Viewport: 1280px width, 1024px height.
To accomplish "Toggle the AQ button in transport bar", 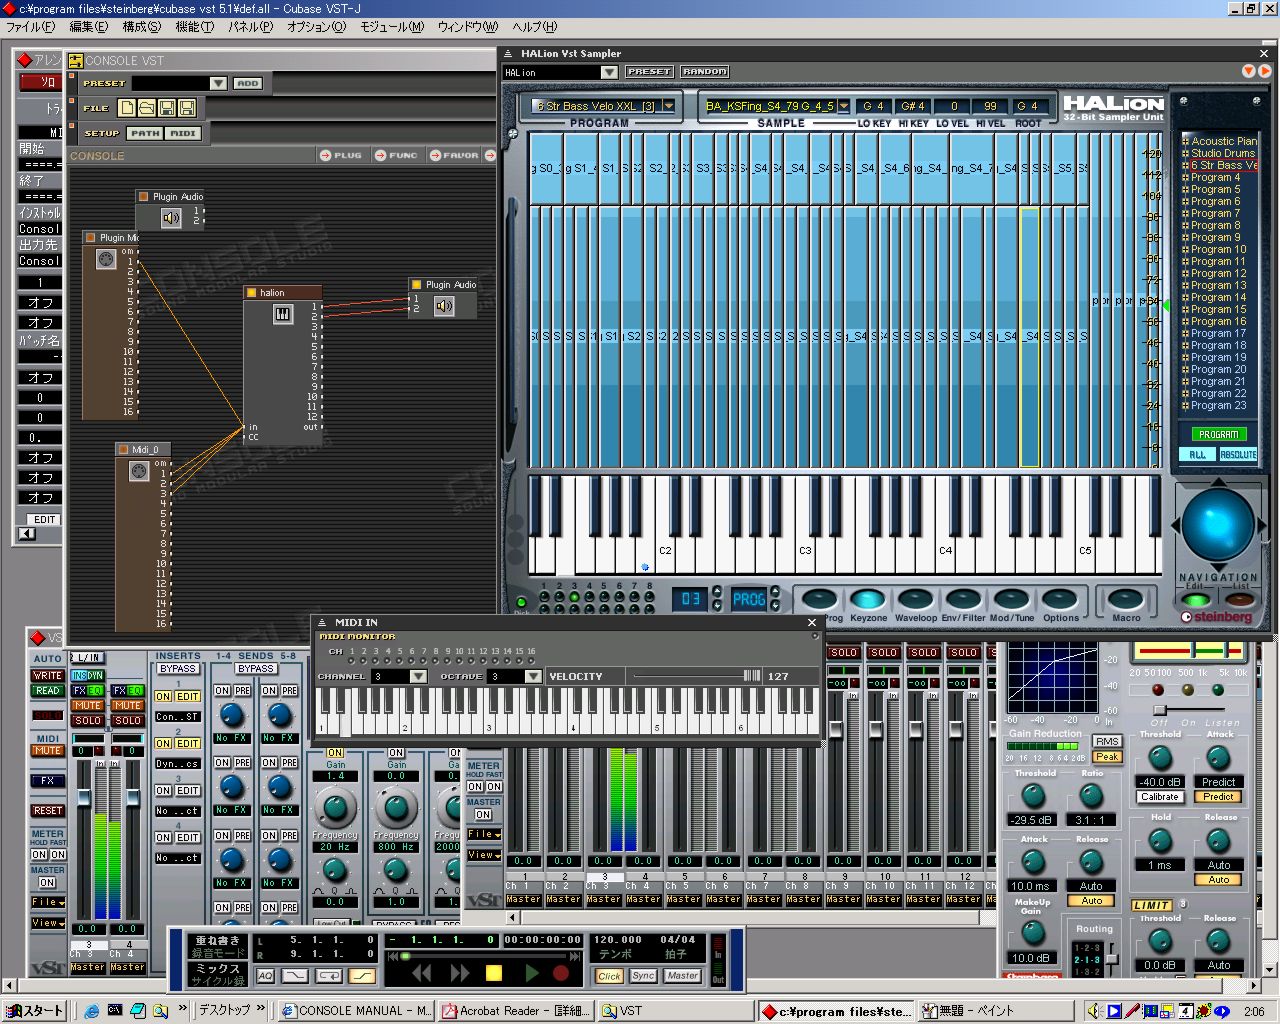I will tap(265, 975).
